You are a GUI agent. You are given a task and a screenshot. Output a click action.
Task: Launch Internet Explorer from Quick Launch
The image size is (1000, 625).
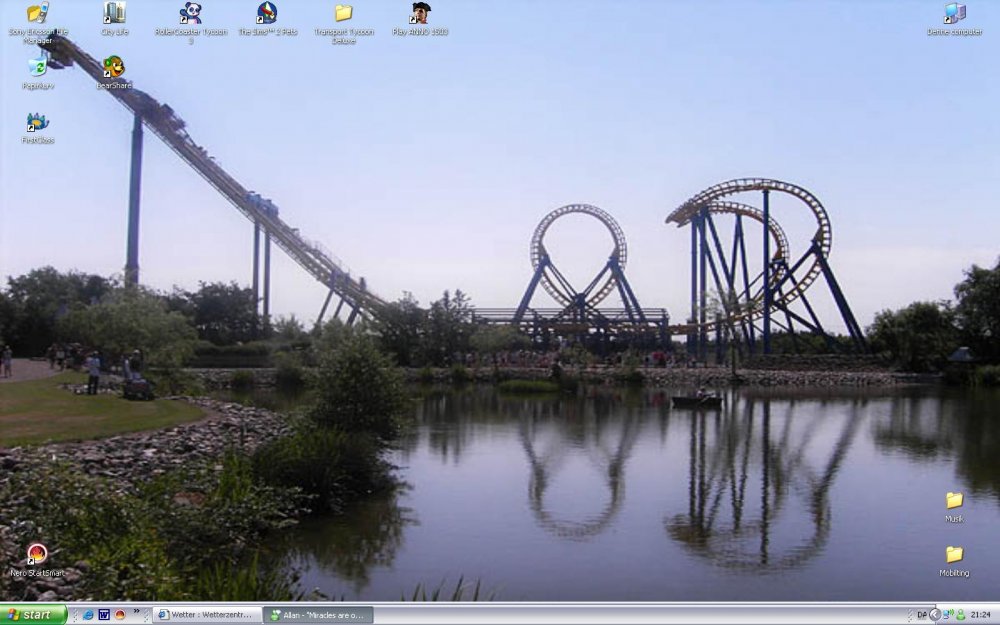[88, 615]
